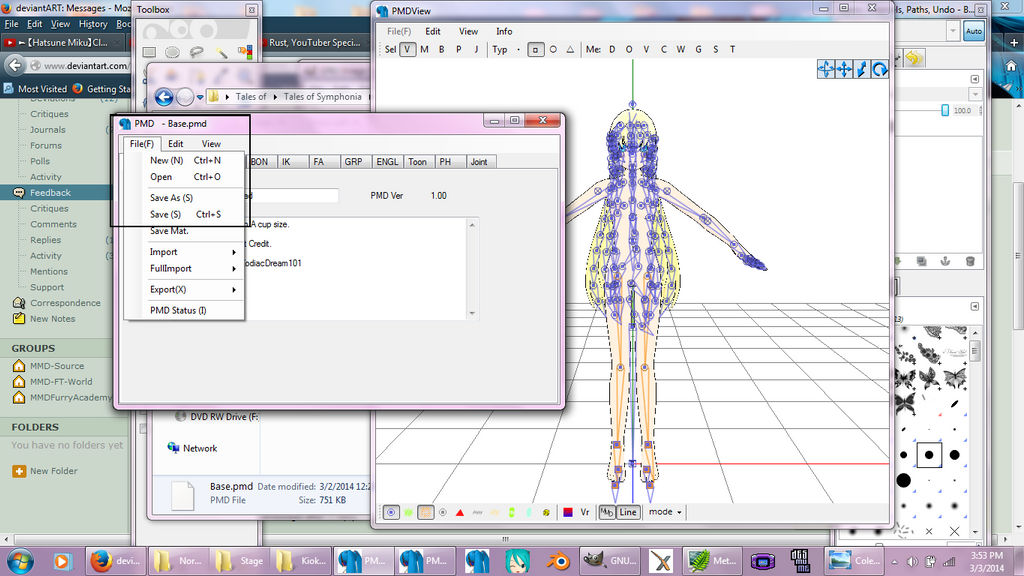Toggle the V selection mode button

point(408,49)
